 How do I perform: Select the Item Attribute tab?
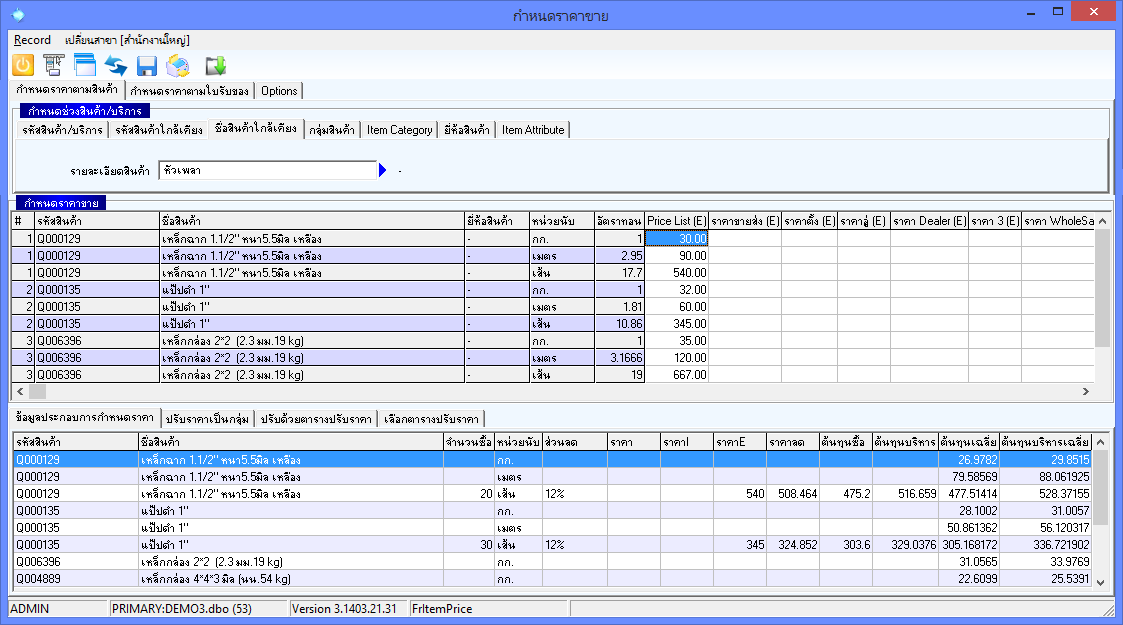pyautogui.click(x=533, y=130)
